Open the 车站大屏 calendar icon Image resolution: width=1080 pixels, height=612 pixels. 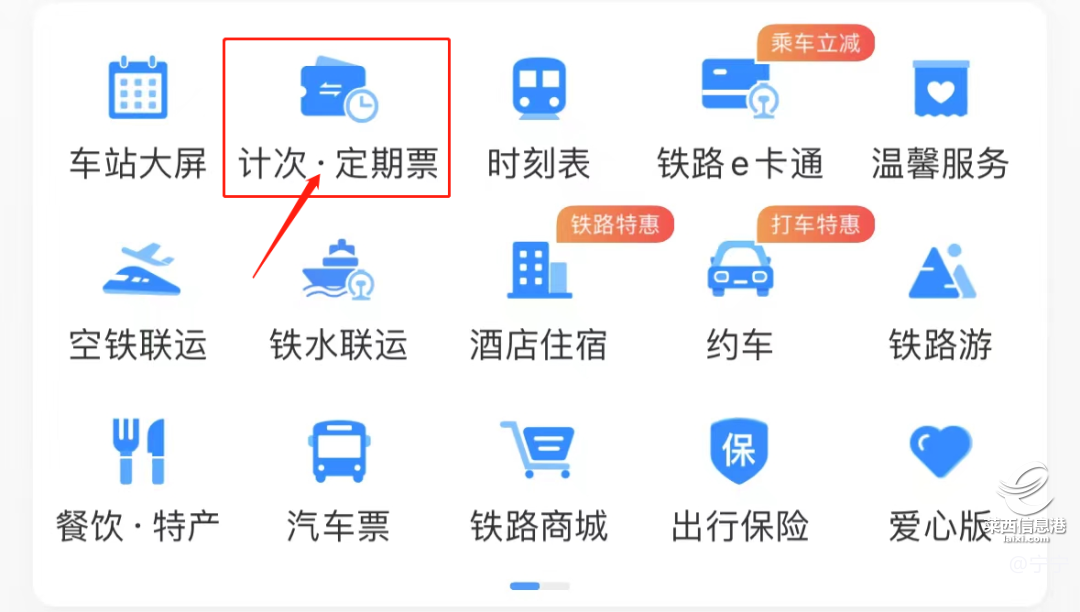(x=138, y=88)
